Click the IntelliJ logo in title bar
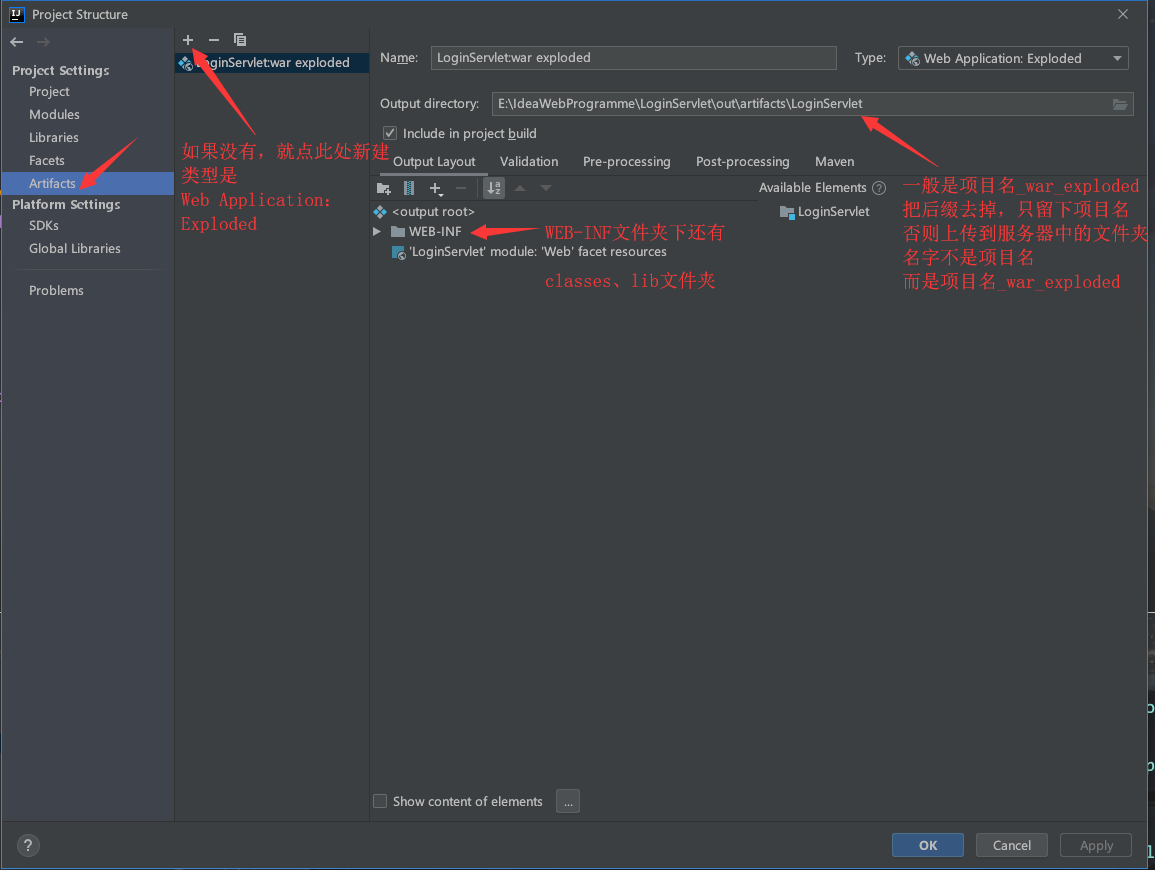This screenshot has height=870, width=1155. [x=16, y=14]
